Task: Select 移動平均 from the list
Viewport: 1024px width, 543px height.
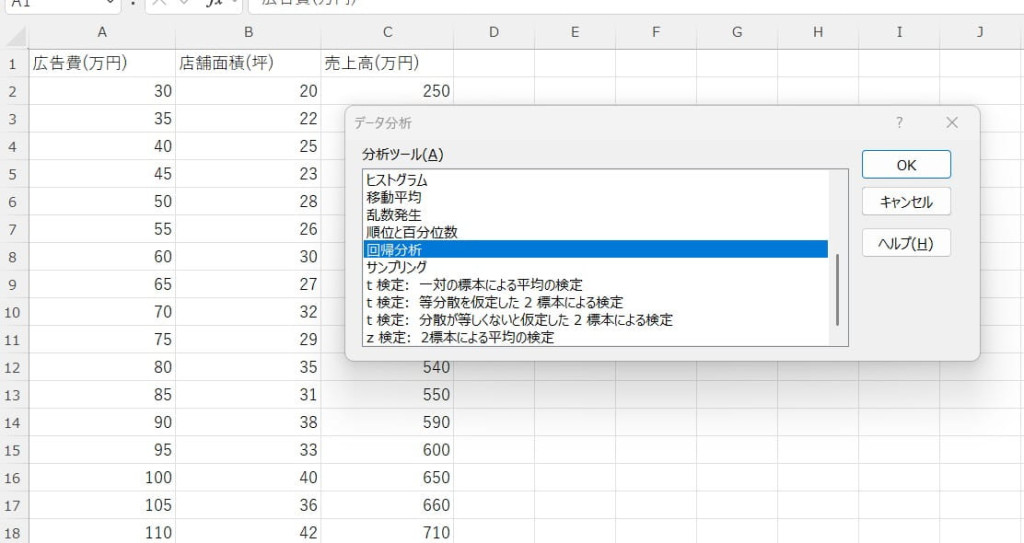Action: click(x=394, y=198)
